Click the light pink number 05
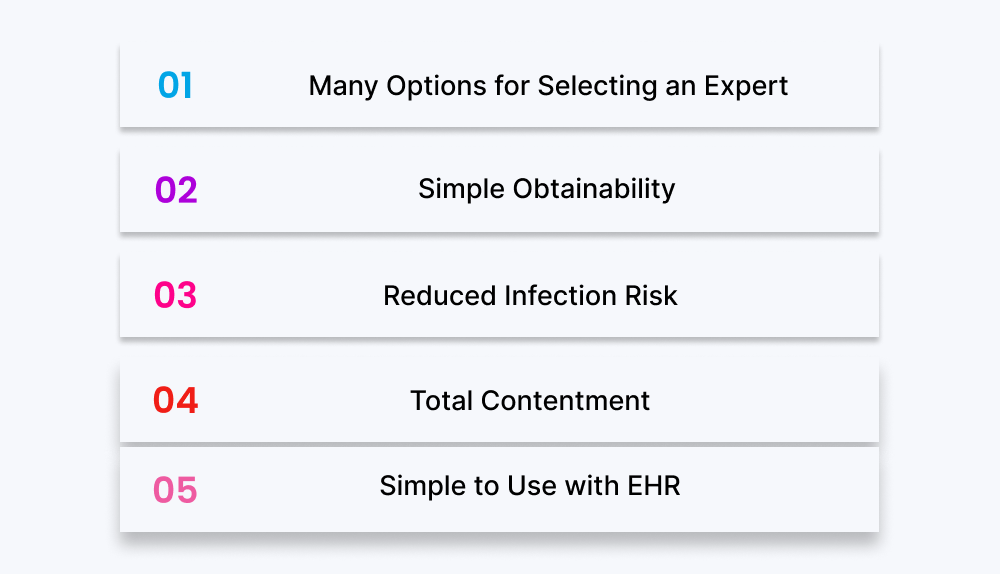Screen dimensions: 1000x574 [x=175, y=491]
